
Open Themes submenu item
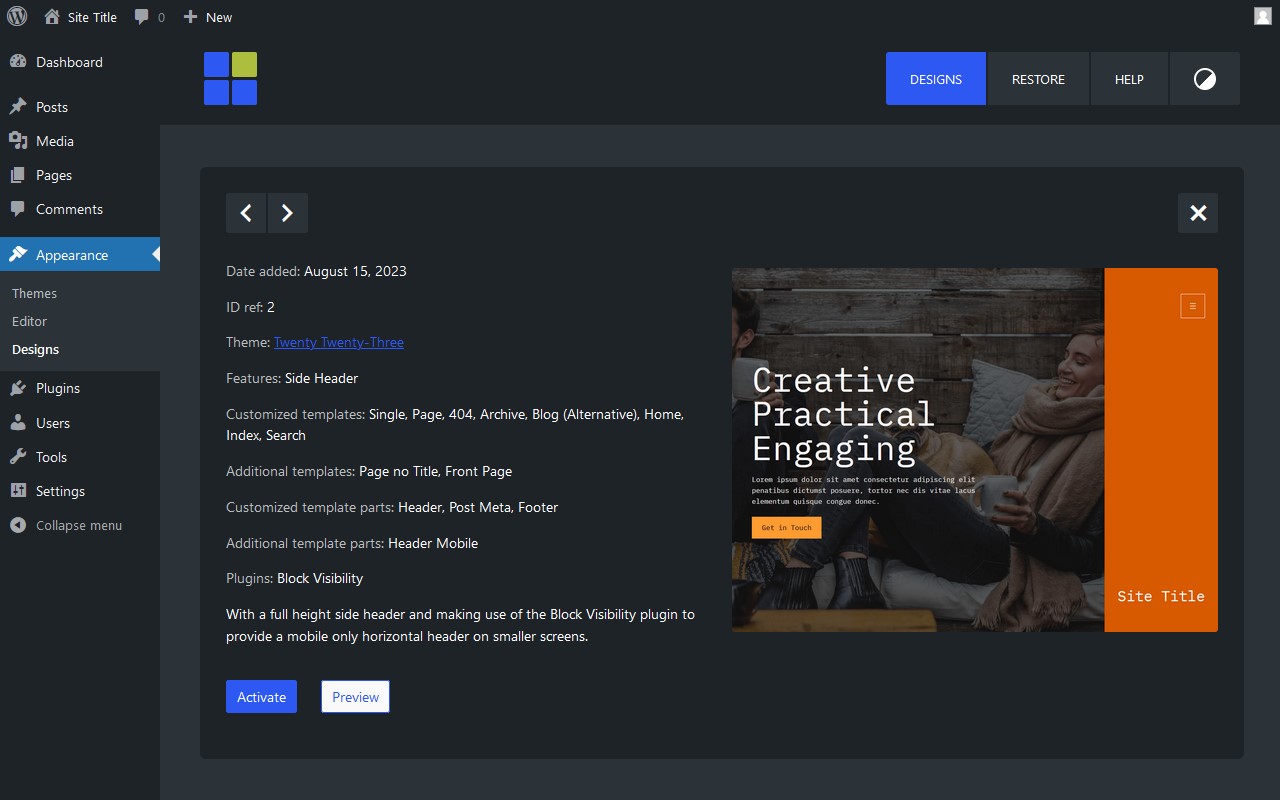(x=35, y=293)
